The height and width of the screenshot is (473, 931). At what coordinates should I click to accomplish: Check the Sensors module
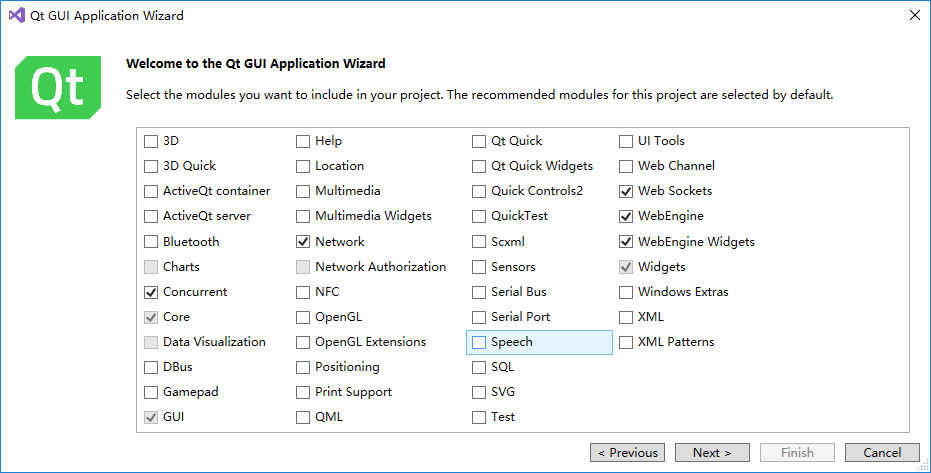[x=479, y=267]
